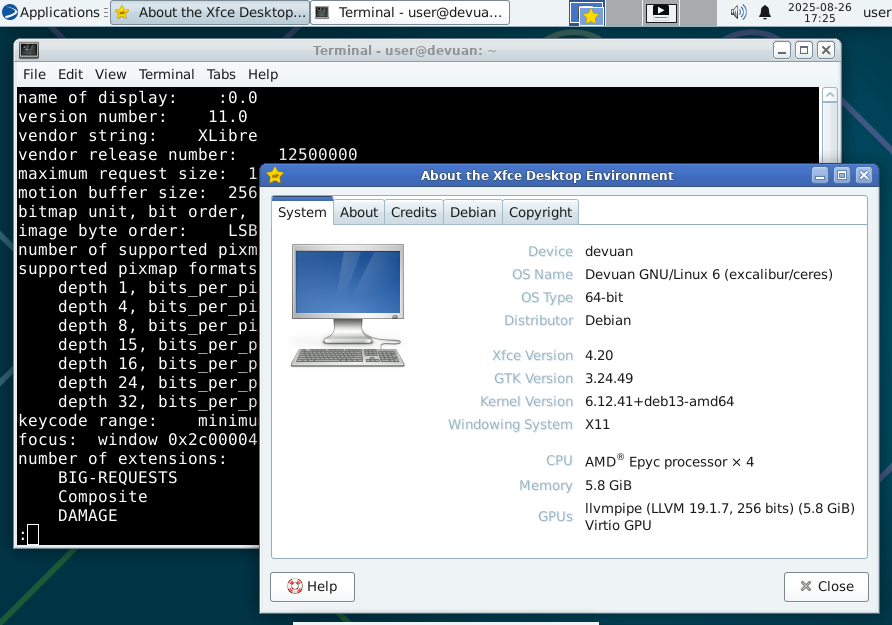Click the Distributor value 'Debian'
892x625 pixels.
[608, 320]
